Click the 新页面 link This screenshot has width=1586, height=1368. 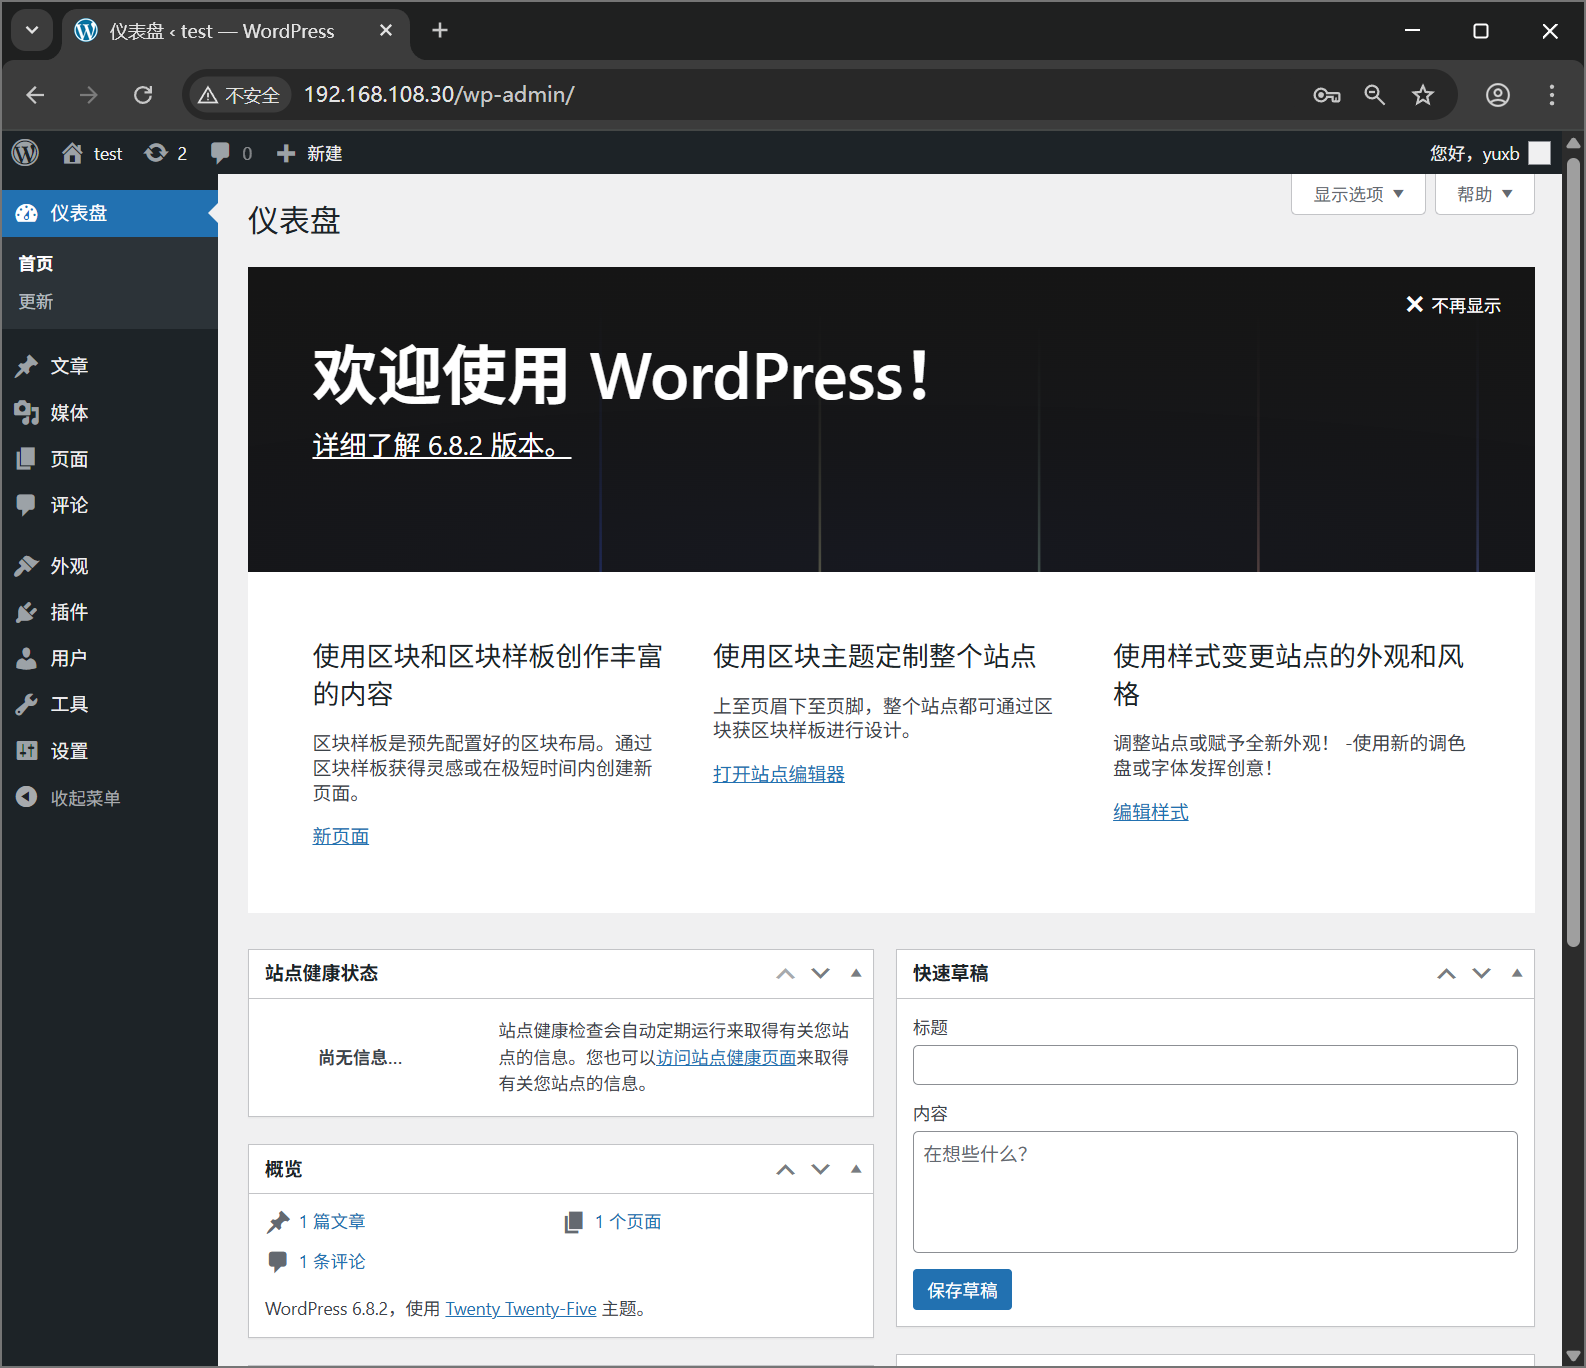pos(341,836)
